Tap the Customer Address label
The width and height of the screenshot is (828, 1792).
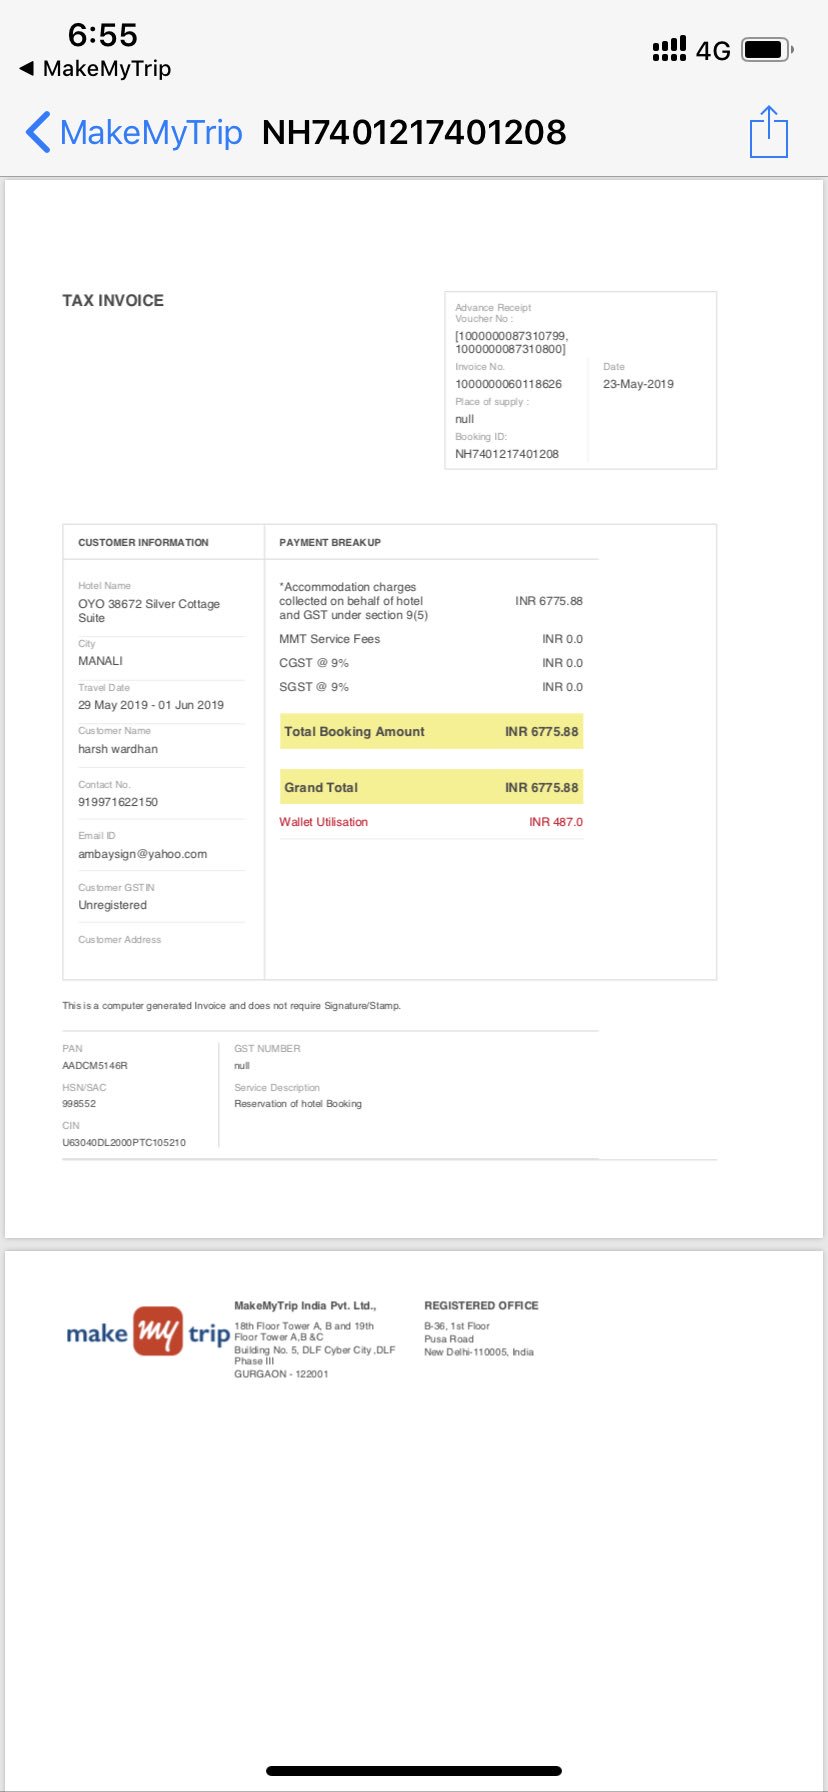point(120,940)
